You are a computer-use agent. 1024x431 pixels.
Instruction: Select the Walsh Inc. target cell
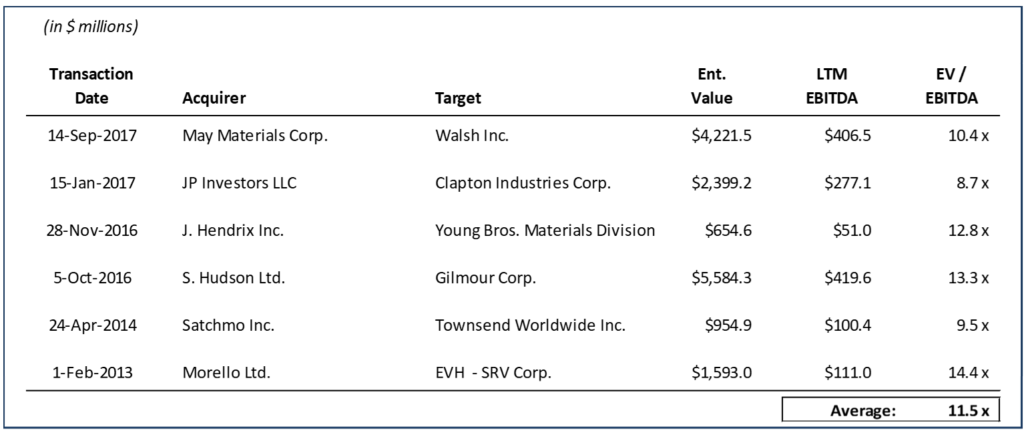tap(472, 136)
